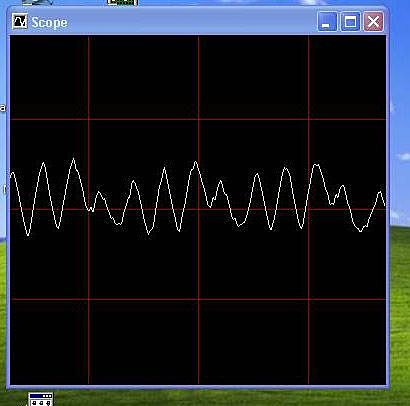The image size is (410, 406).
Task: Click the Scope waveform icon in title bar
Action: click(x=20, y=22)
